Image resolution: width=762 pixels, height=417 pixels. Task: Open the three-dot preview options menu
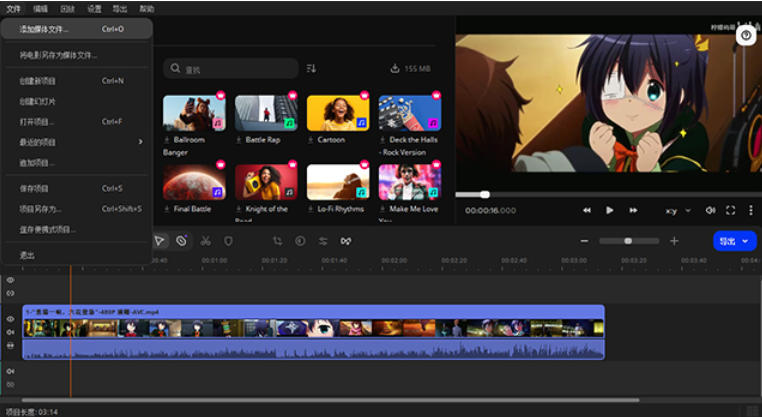751,210
